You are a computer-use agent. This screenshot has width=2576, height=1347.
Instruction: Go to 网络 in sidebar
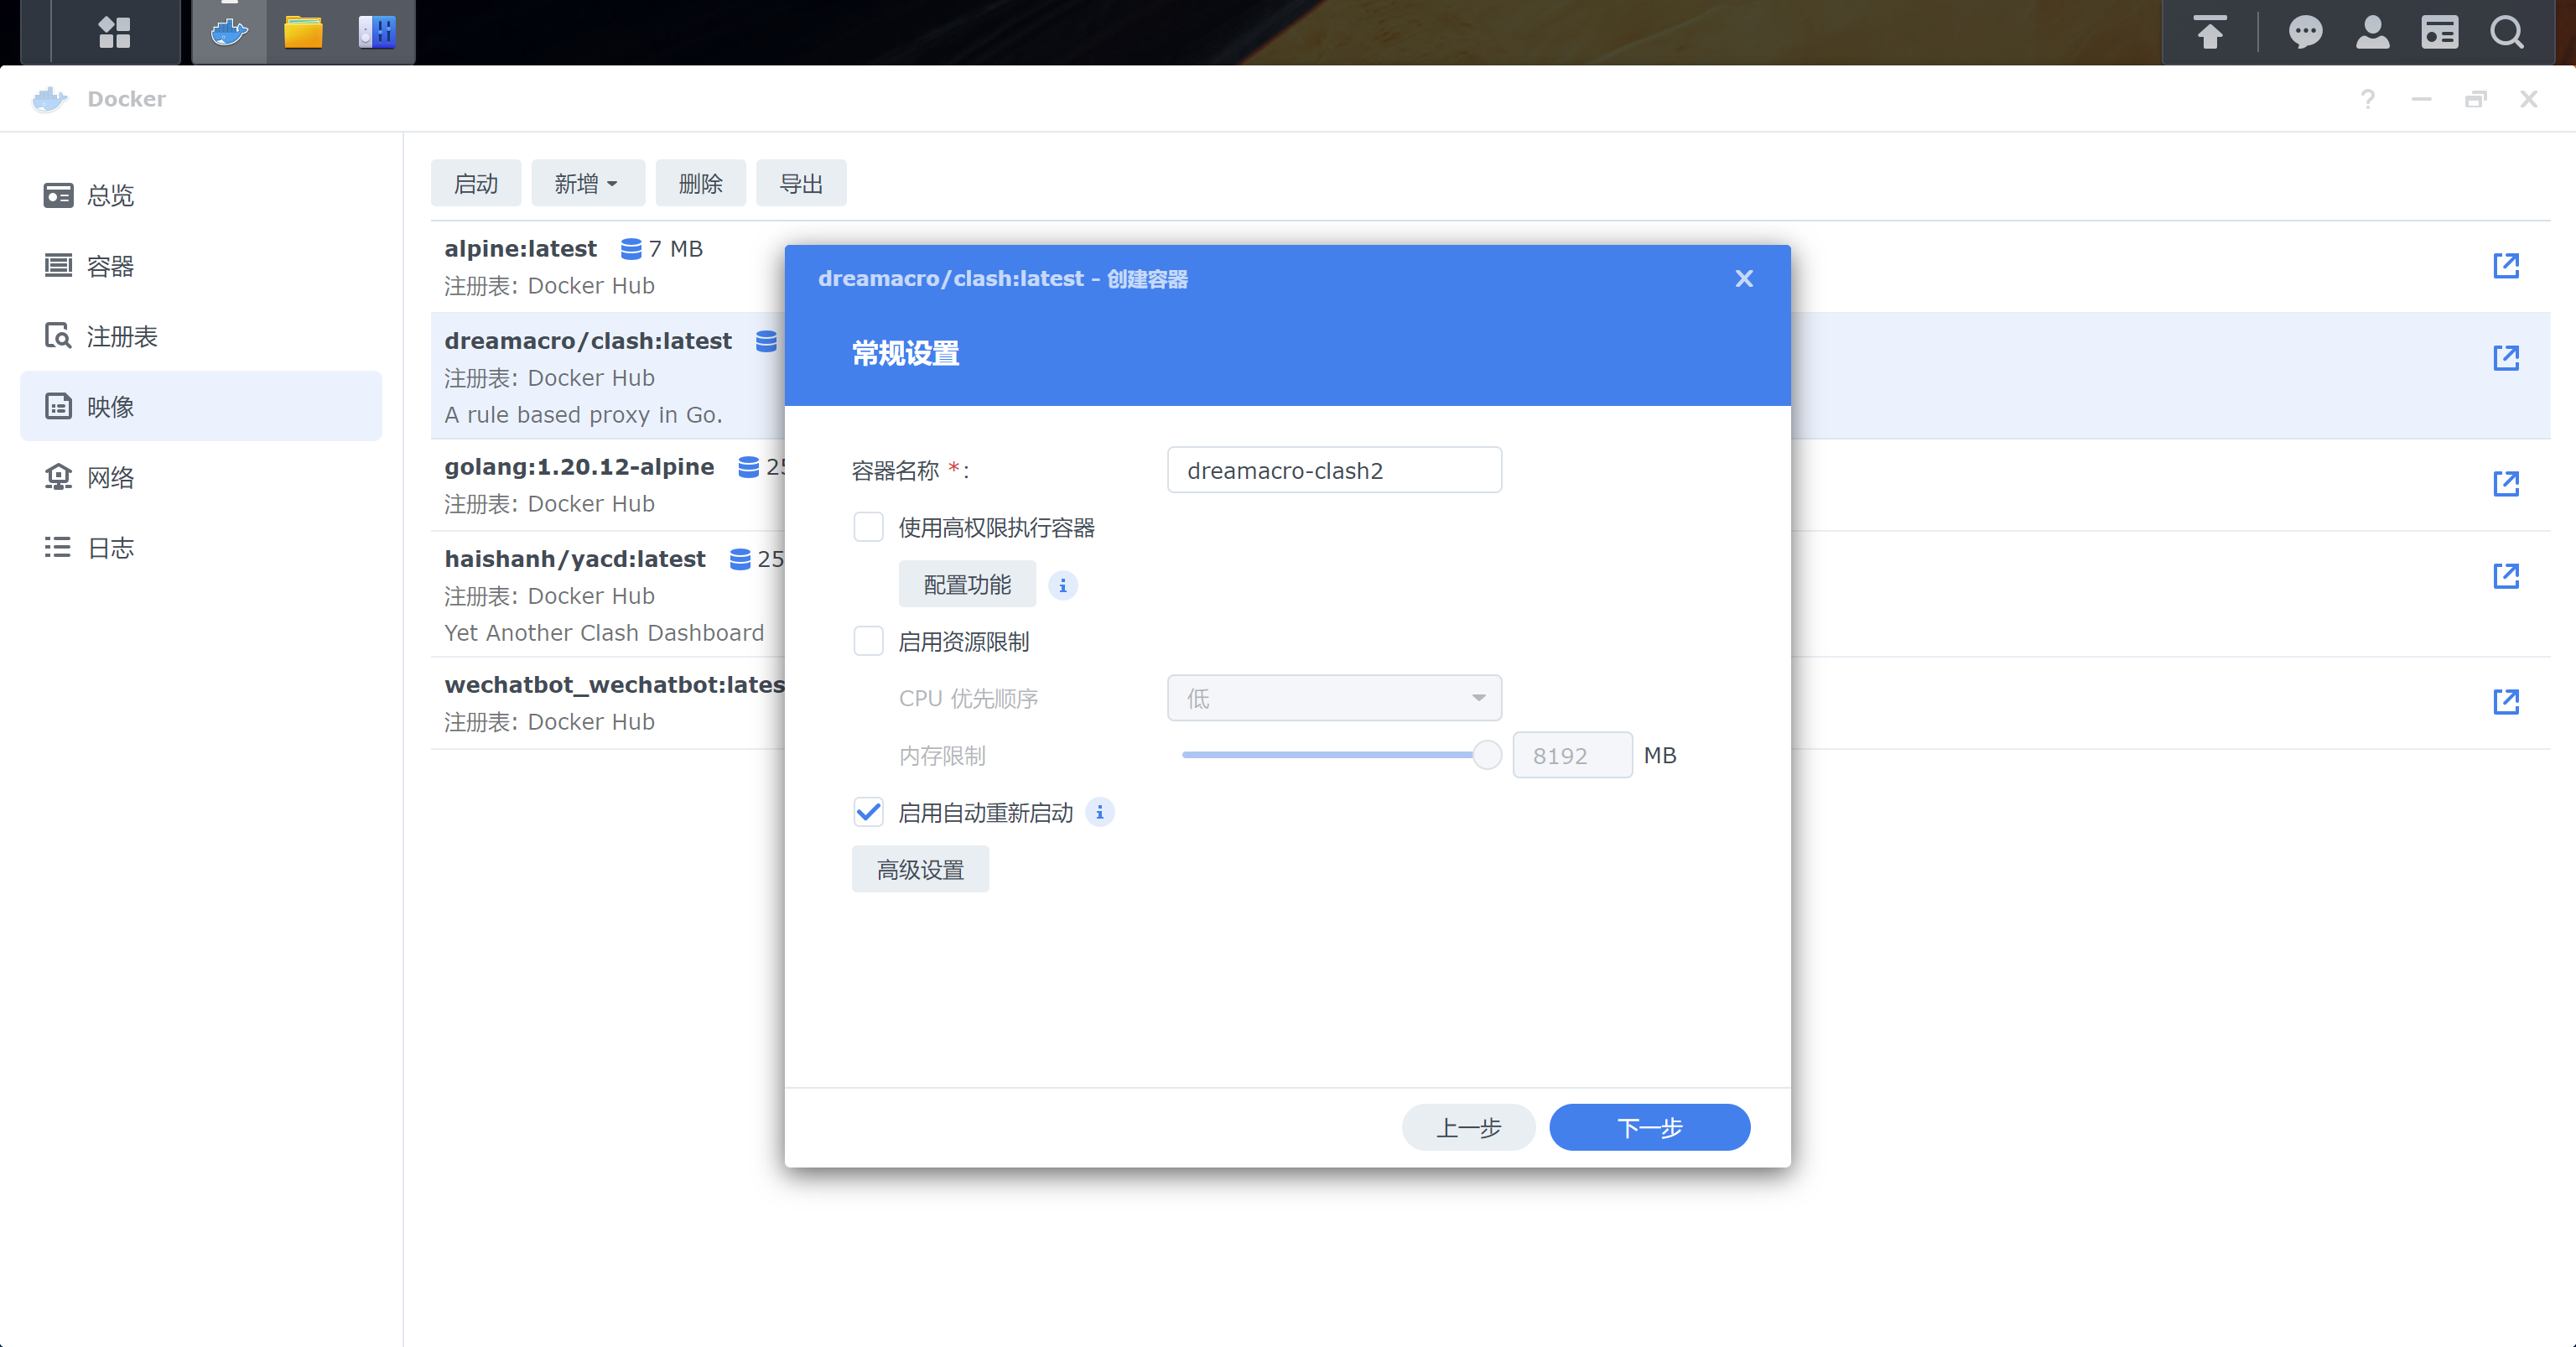pyautogui.click(x=201, y=477)
